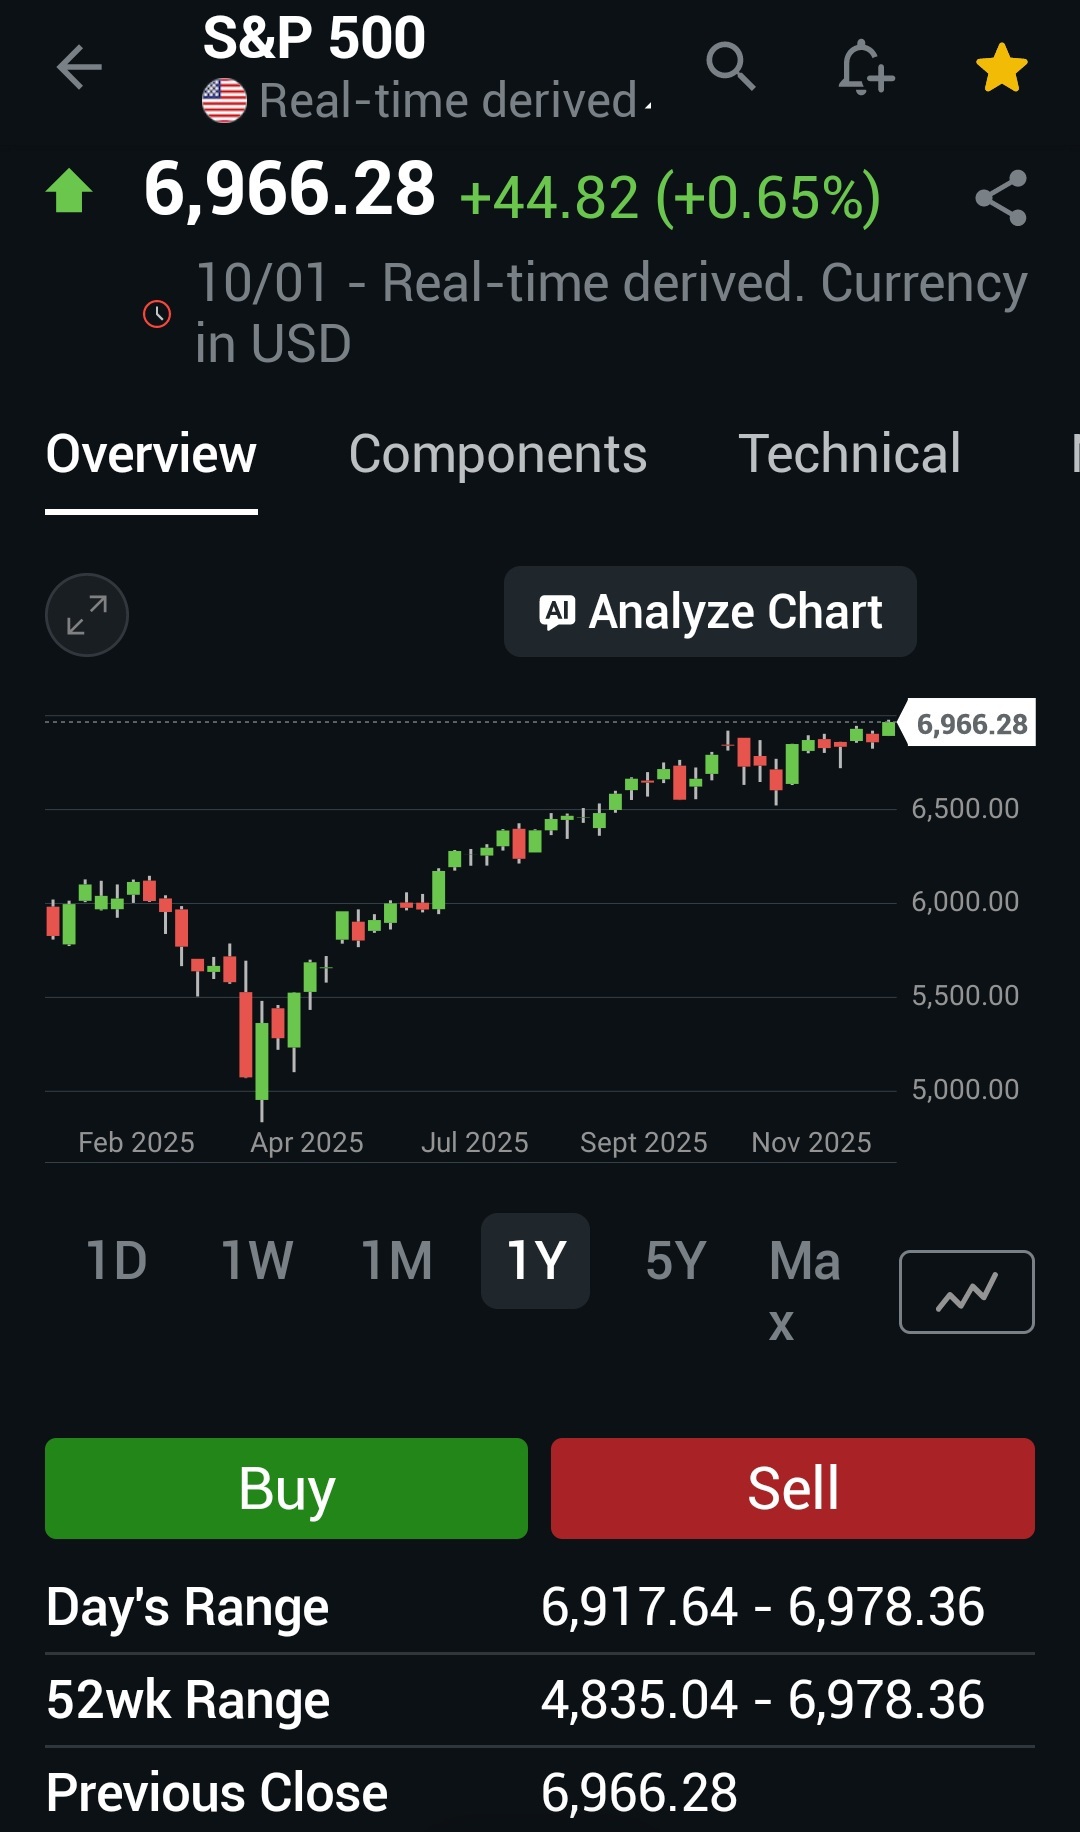Tap the Day's Range value 6,917.64 - 6,978.36

(763, 1607)
